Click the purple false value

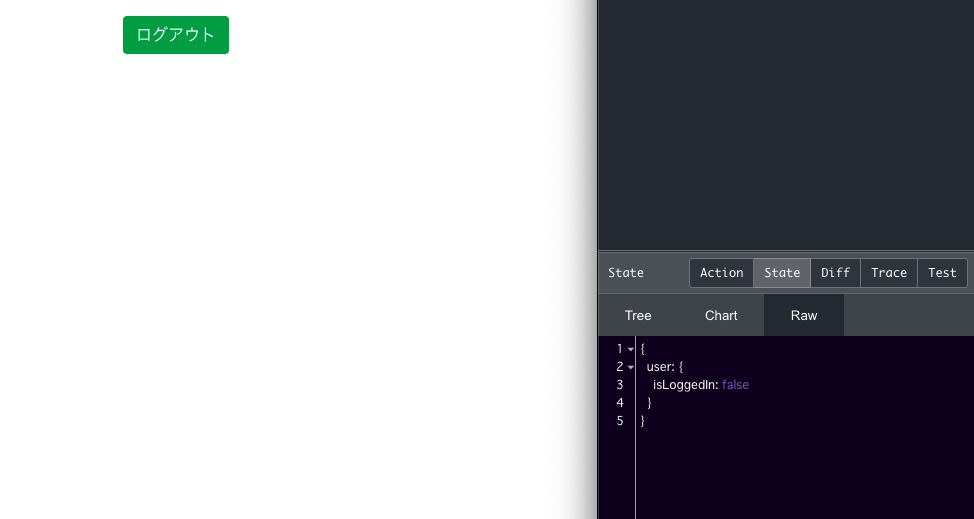click(735, 385)
